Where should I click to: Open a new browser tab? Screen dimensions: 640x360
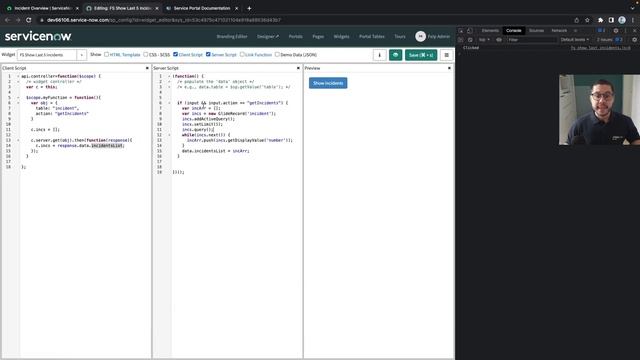point(249,8)
